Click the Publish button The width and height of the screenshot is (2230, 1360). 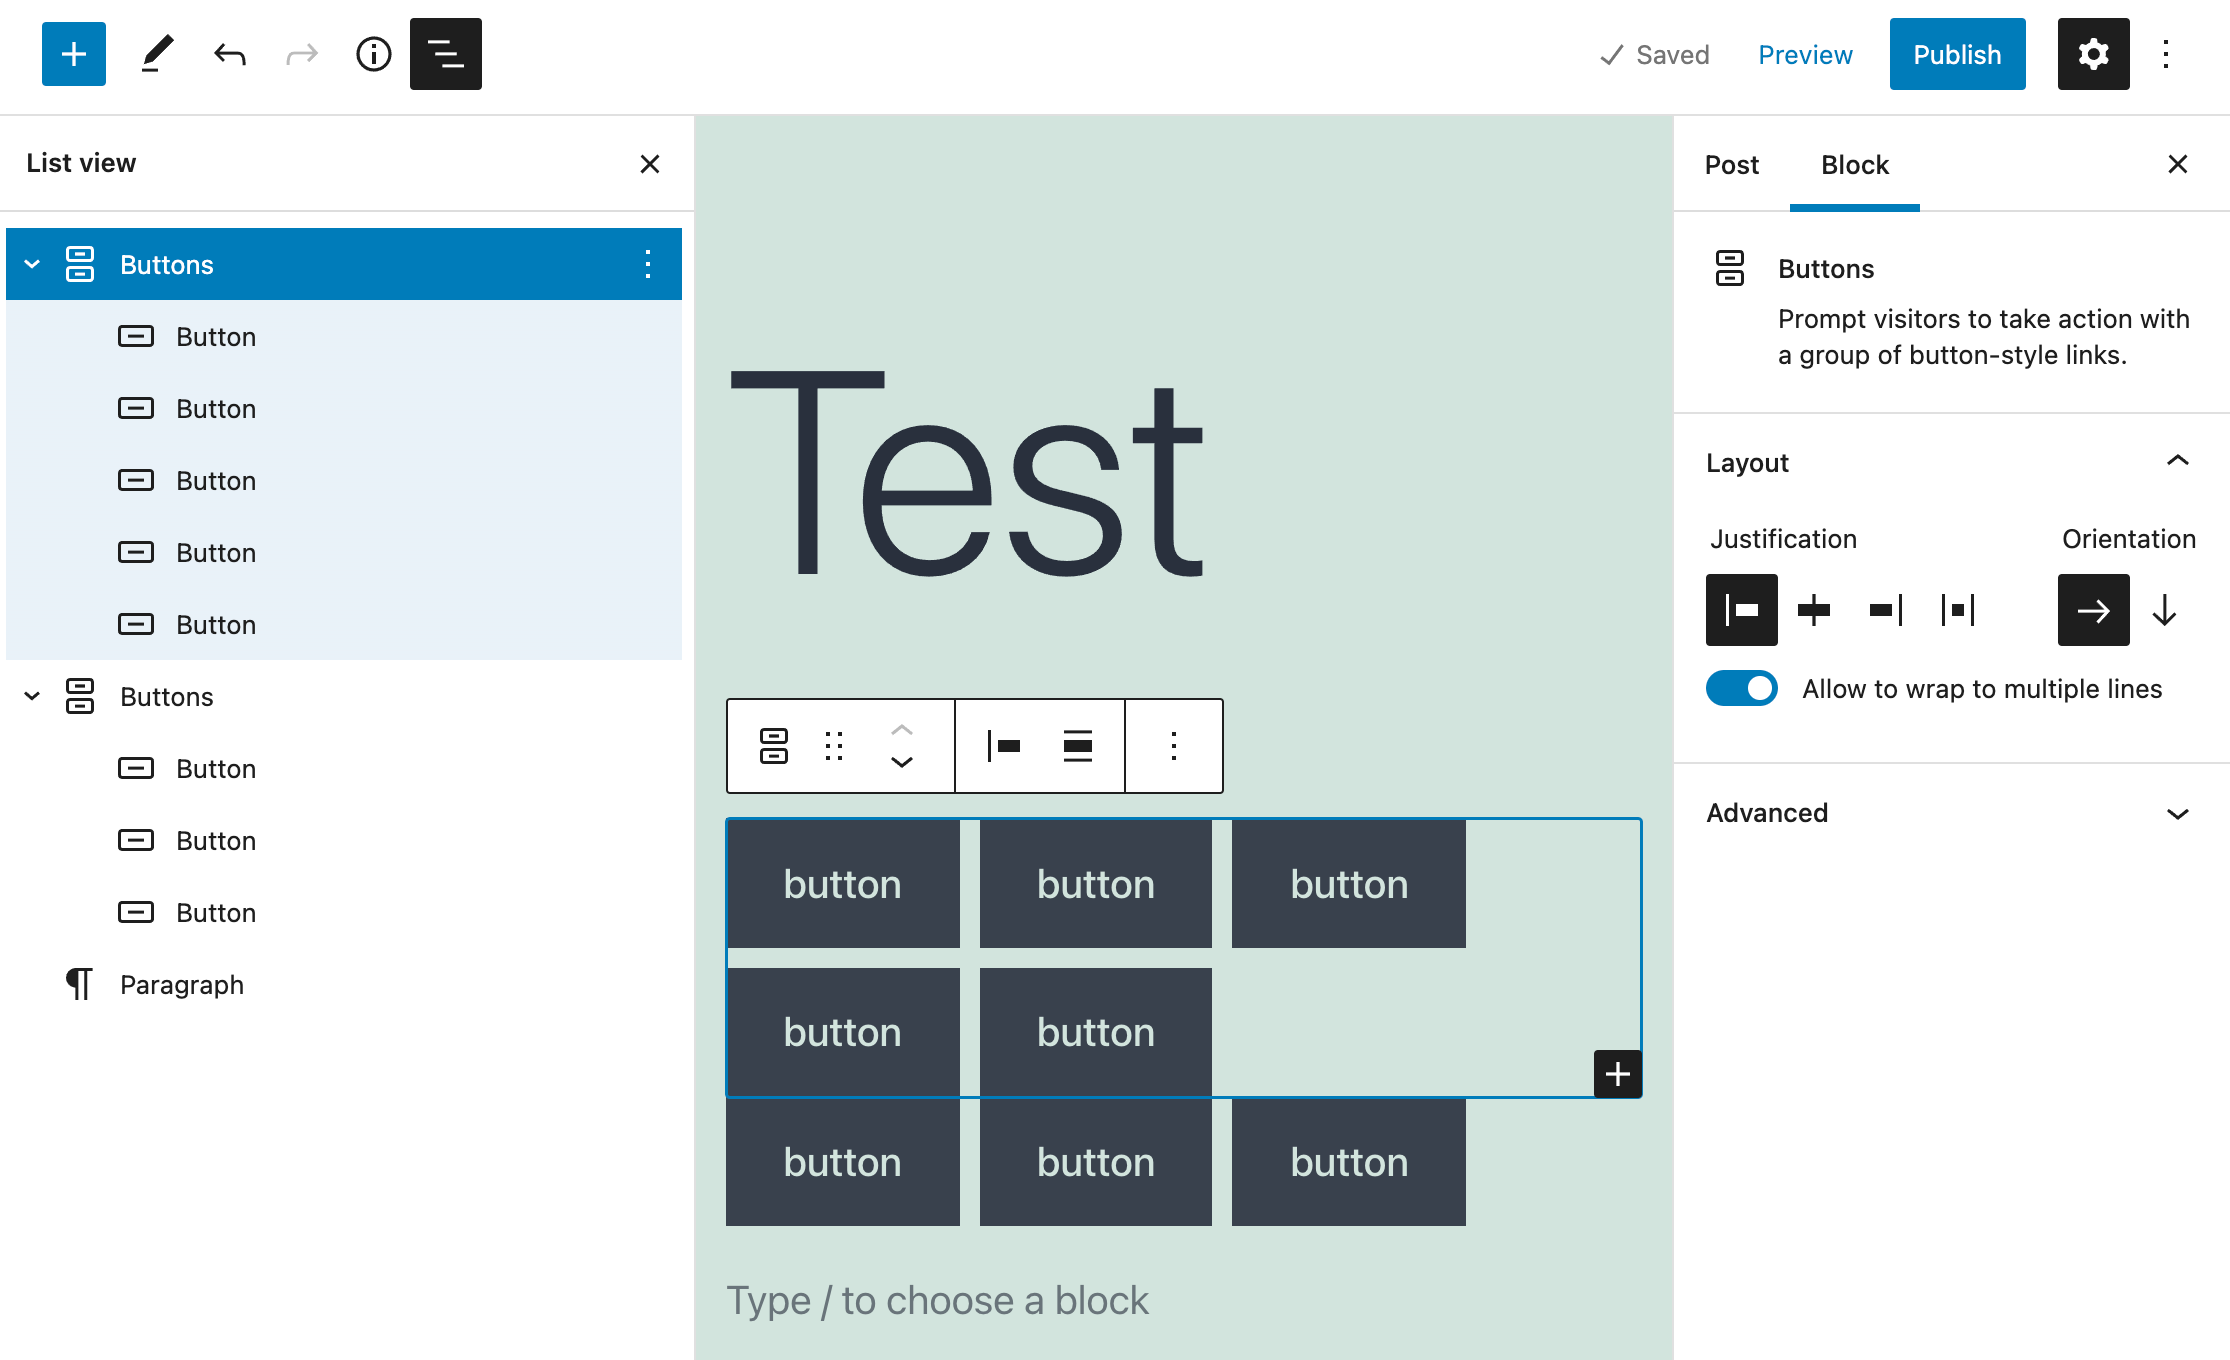1956,54
